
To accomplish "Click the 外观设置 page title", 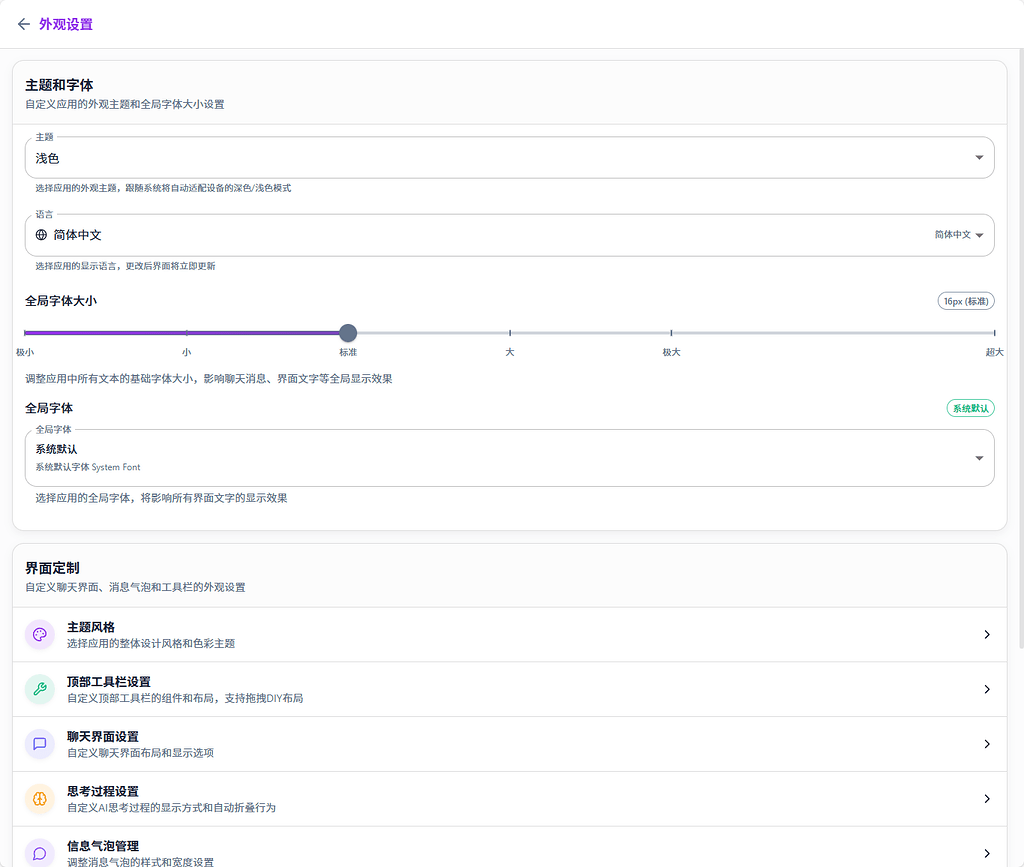I will [66, 24].
